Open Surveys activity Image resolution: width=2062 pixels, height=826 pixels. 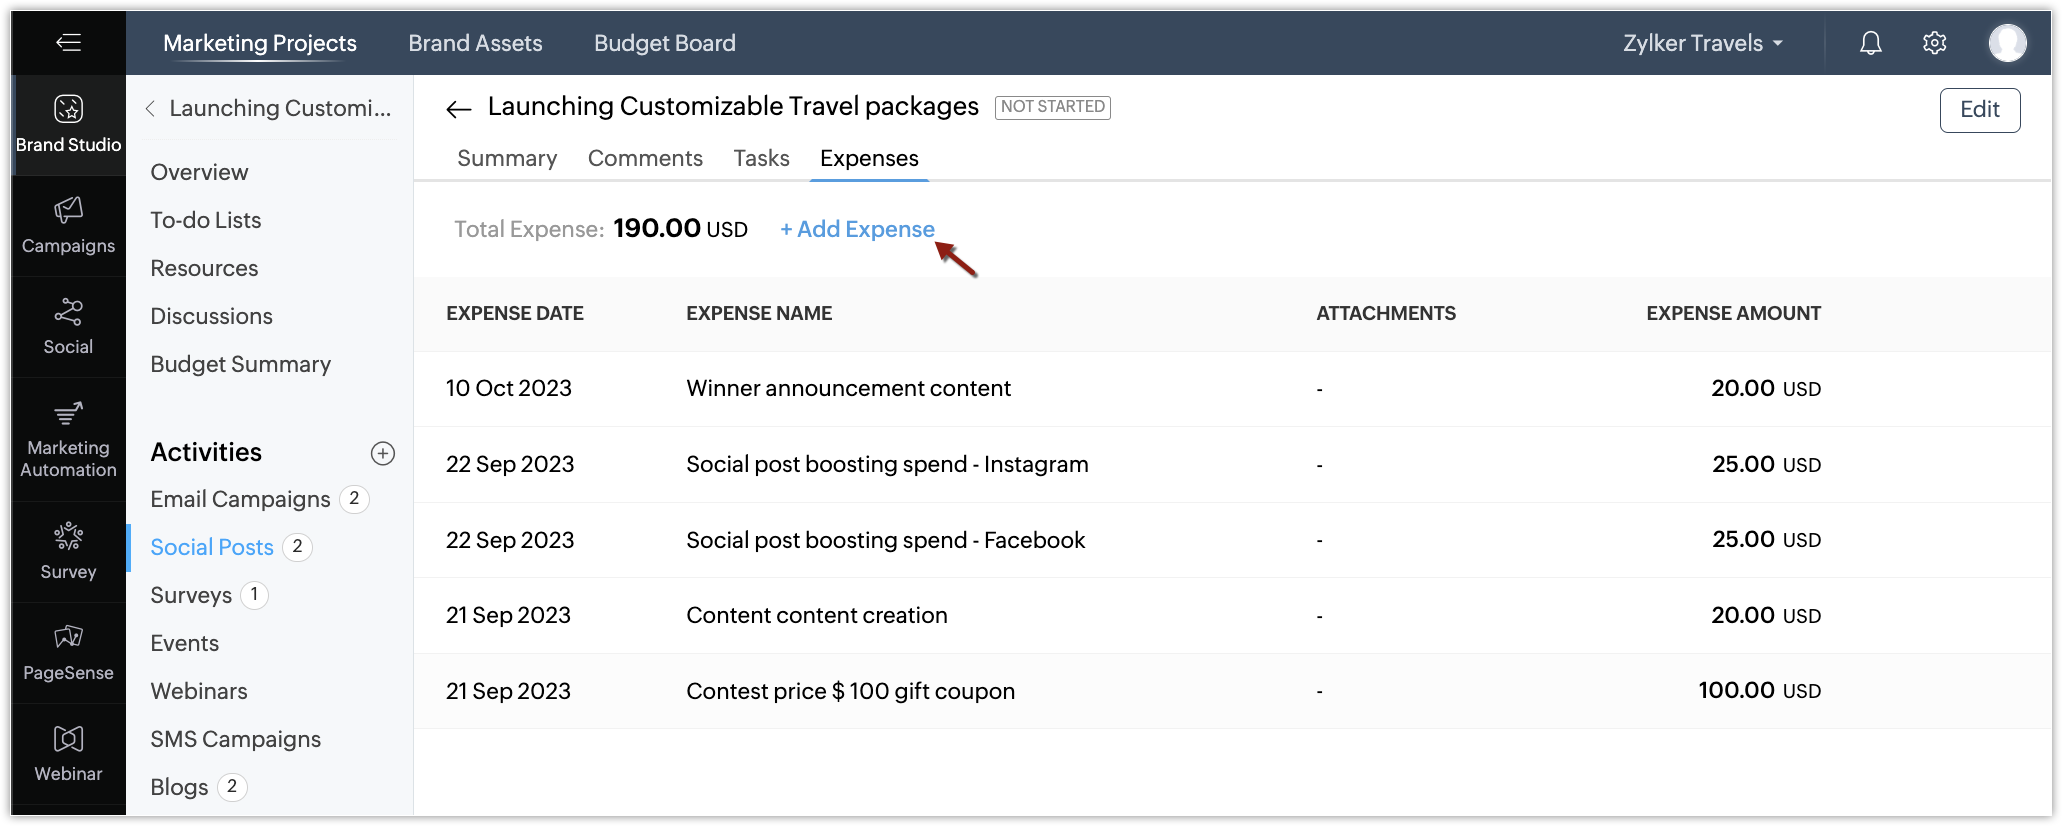tap(191, 595)
